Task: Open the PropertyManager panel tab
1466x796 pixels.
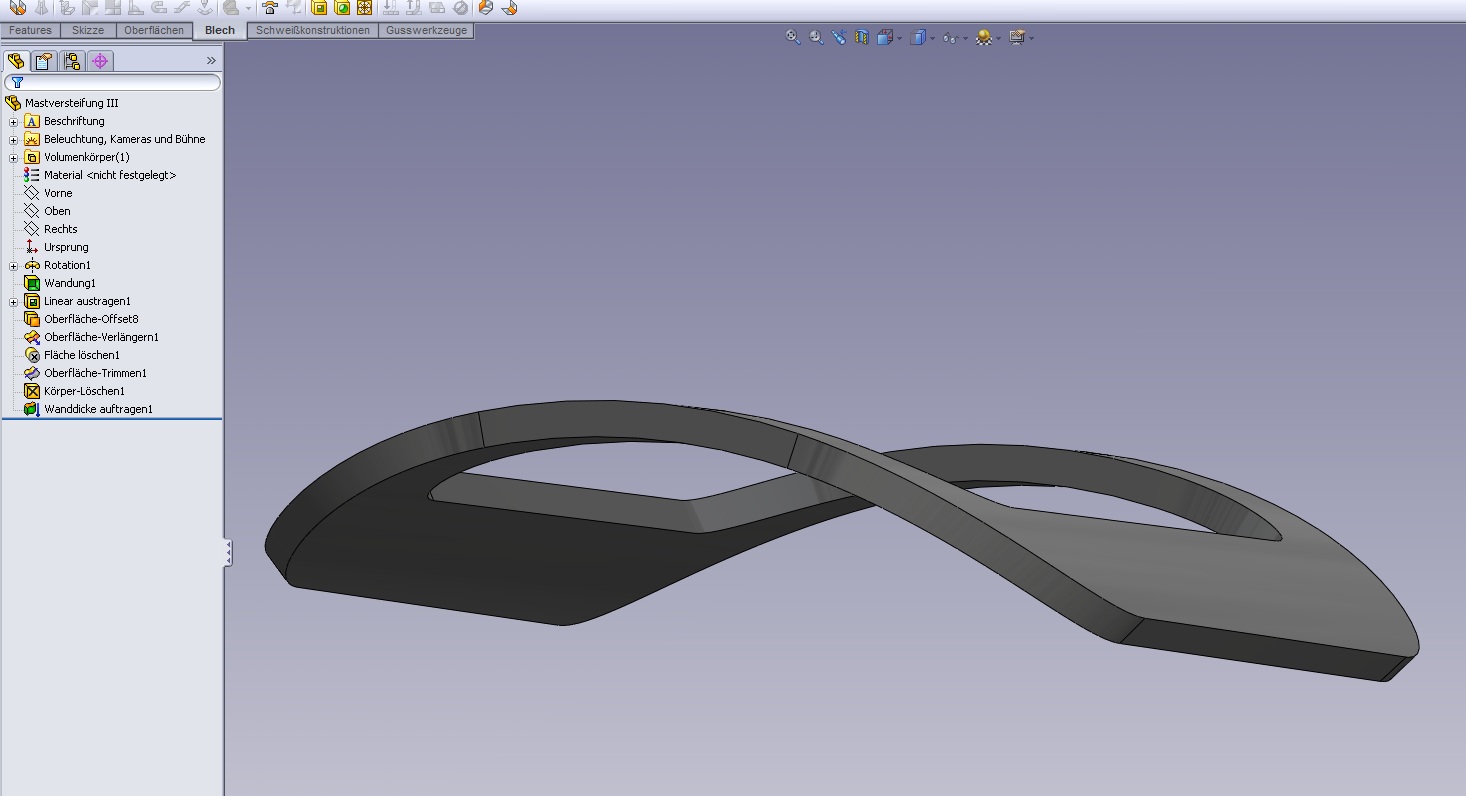Action: [x=44, y=61]
